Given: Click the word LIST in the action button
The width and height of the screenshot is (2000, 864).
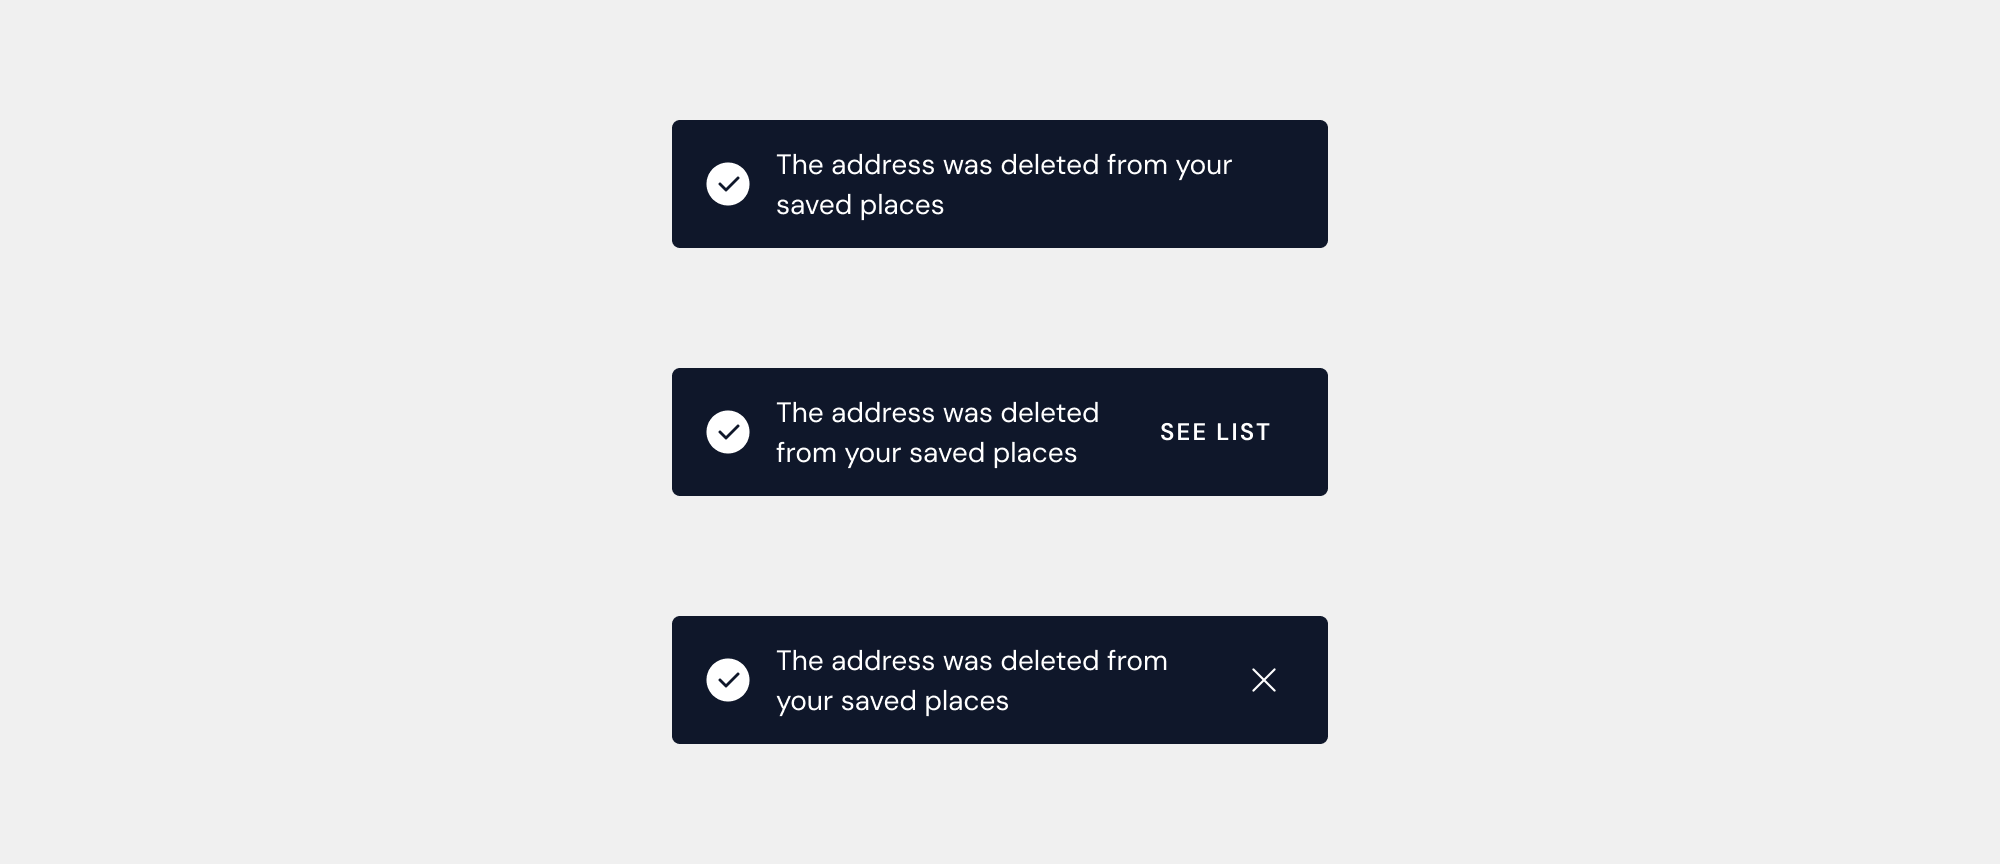Looking at the screenshot, I should click(x=1243, y=432).
